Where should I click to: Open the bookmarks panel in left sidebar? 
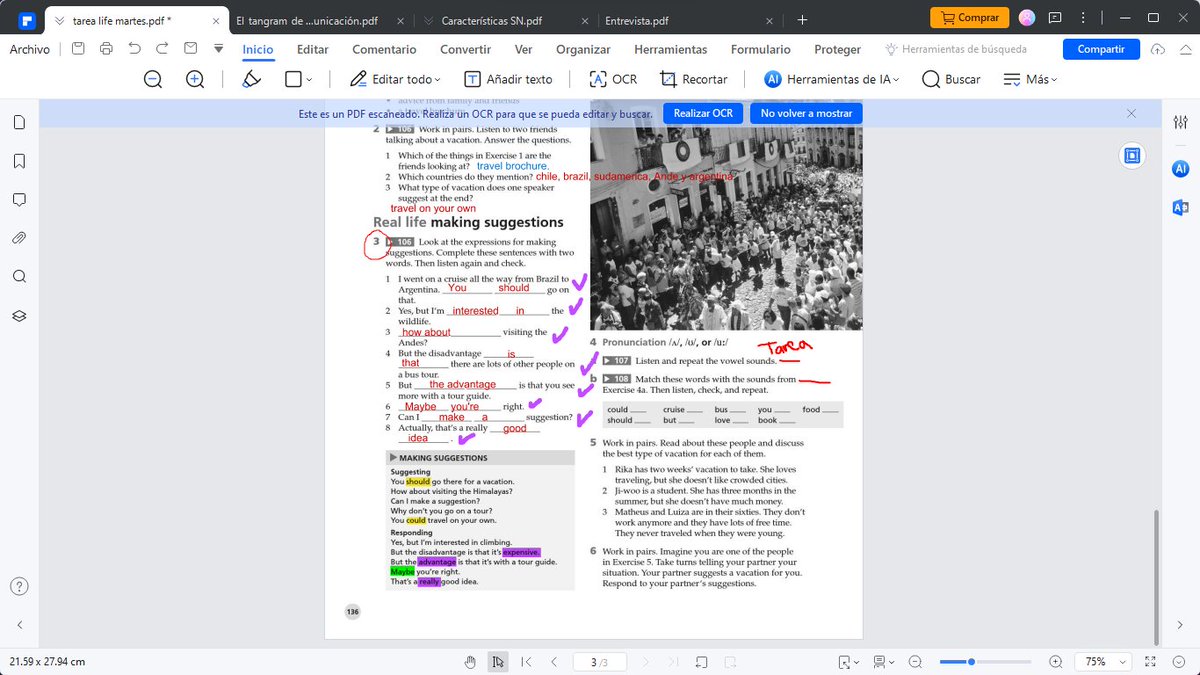(x=19, y=161)
